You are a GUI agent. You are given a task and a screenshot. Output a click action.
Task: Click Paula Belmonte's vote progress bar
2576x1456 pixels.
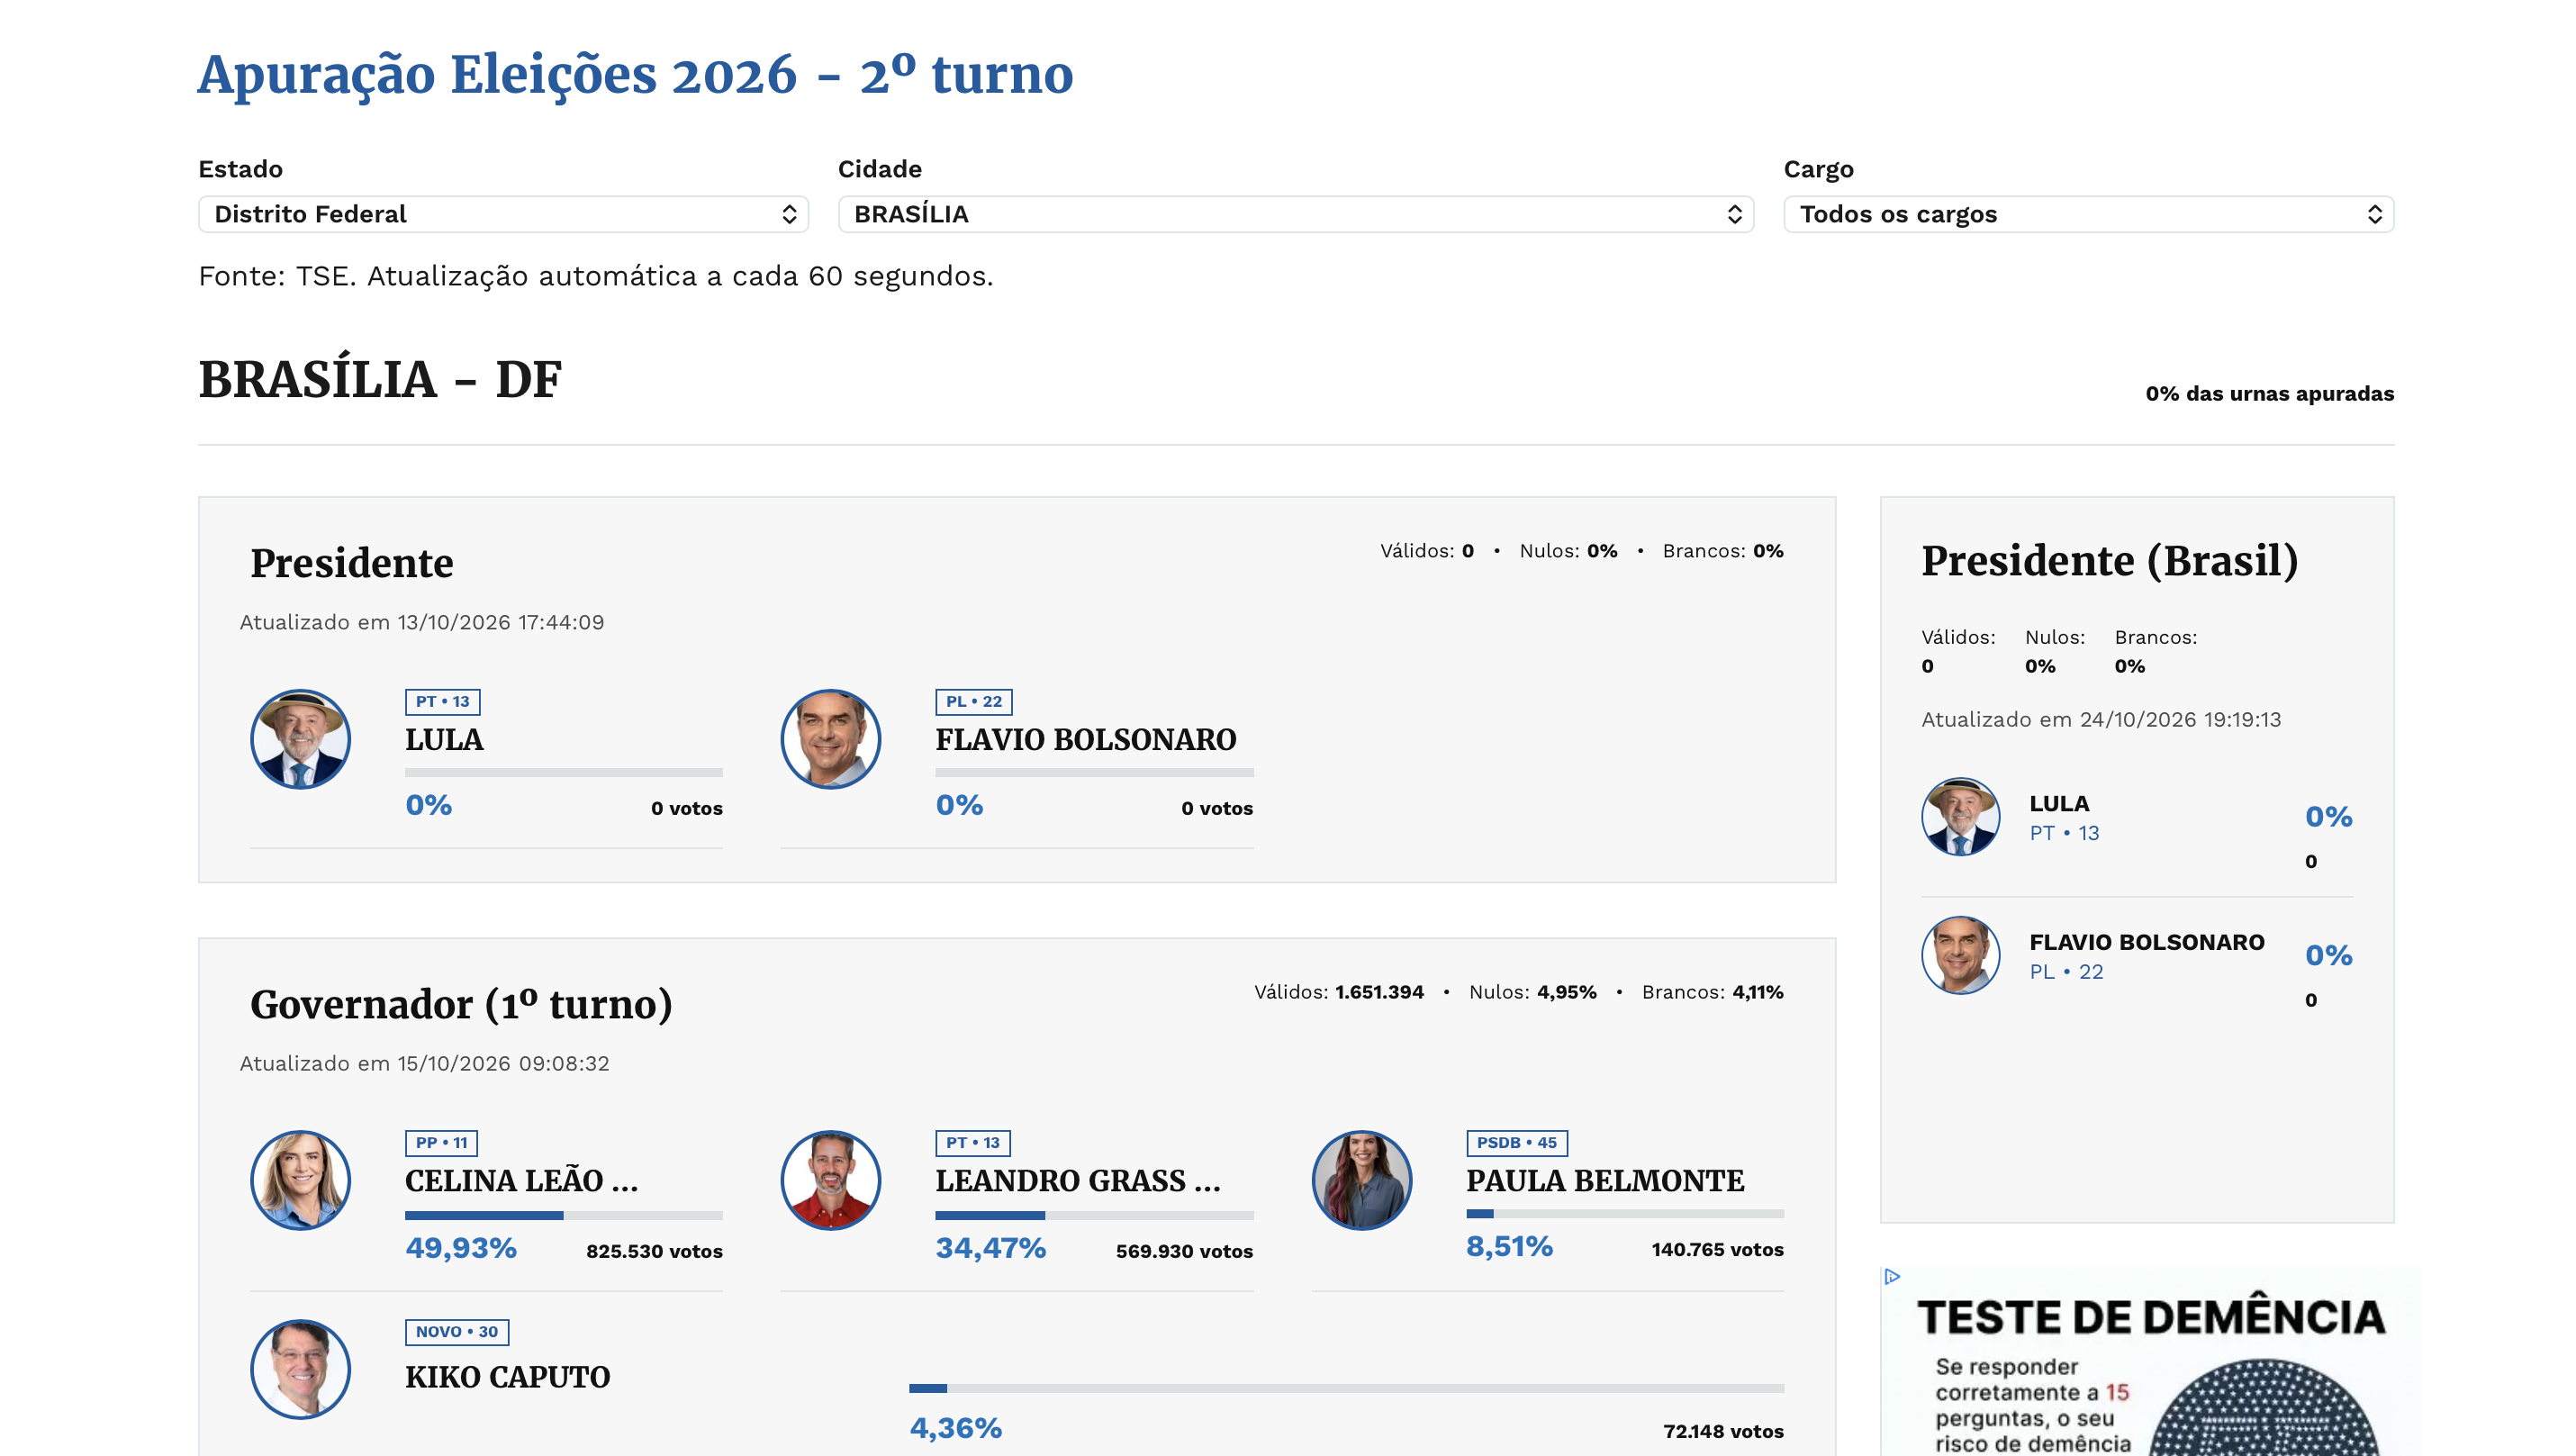coord(1625,1213)
